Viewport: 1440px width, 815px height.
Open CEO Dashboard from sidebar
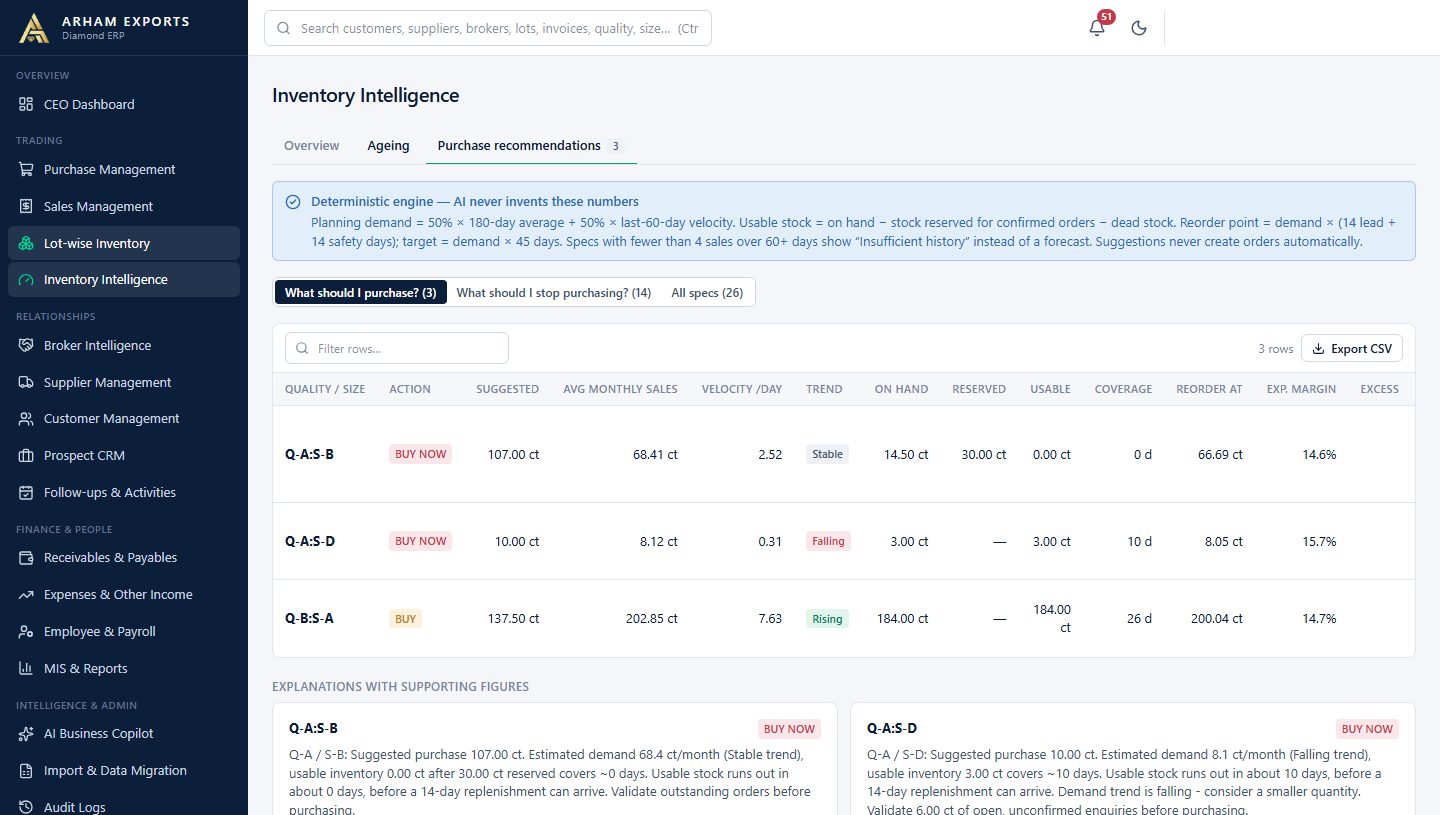[x=124, y=104]
